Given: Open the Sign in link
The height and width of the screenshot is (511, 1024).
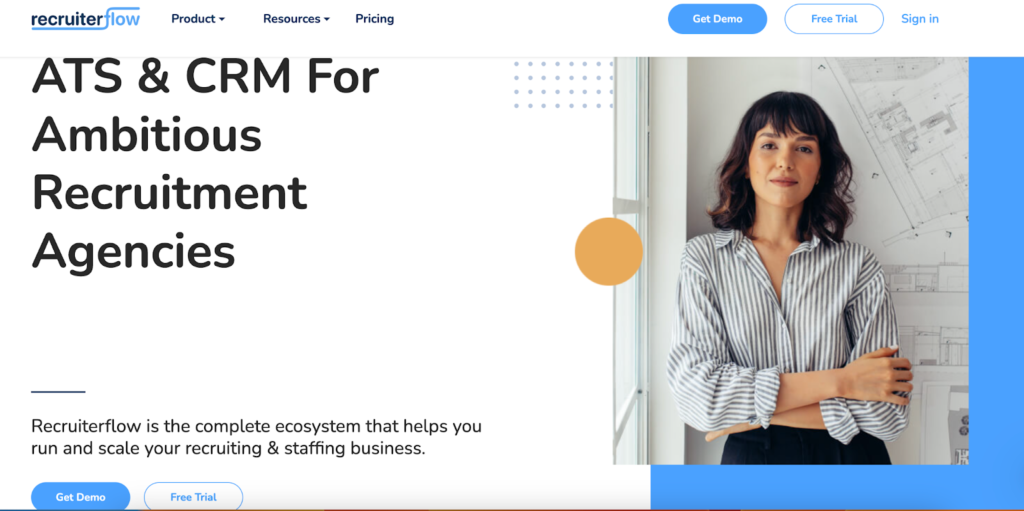Looking at the screenshot, I should [920, 19].
